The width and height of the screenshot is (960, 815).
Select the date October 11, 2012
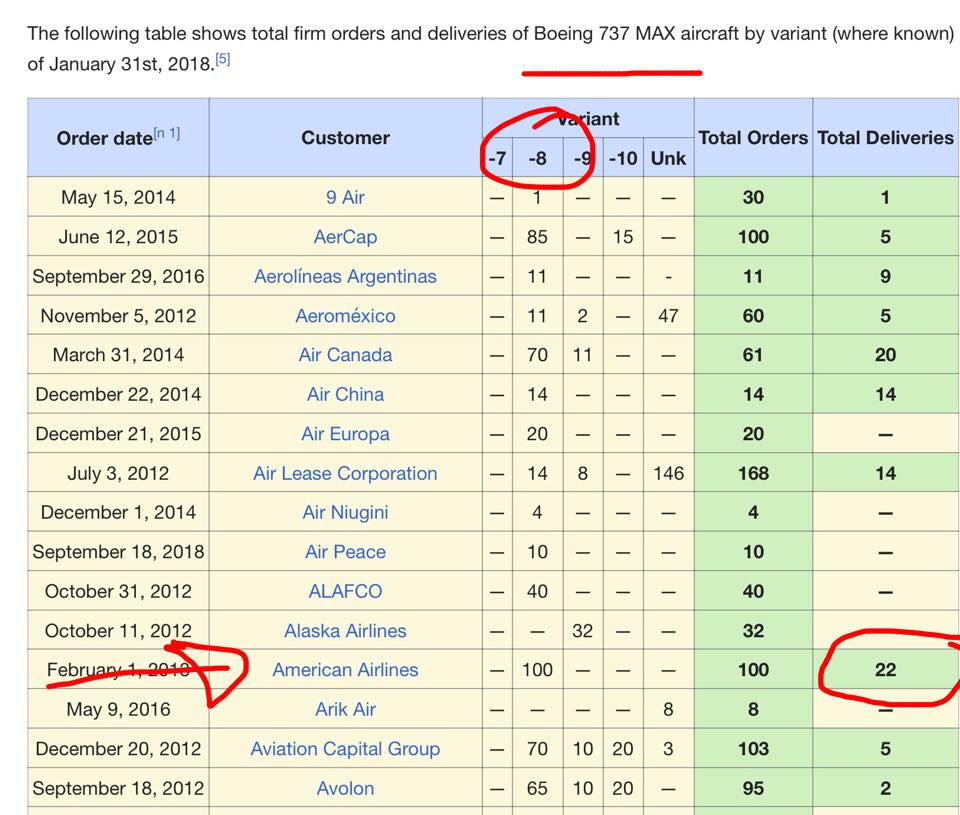tap(118, 631)
